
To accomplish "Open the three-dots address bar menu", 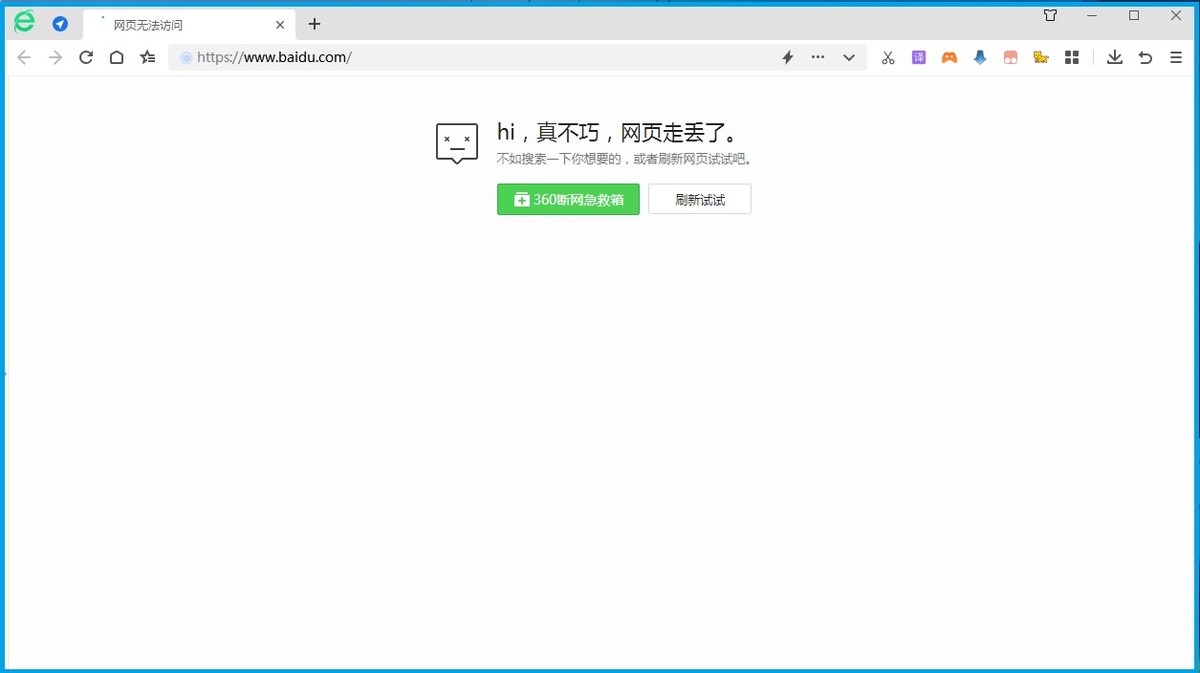I will 818,58.
